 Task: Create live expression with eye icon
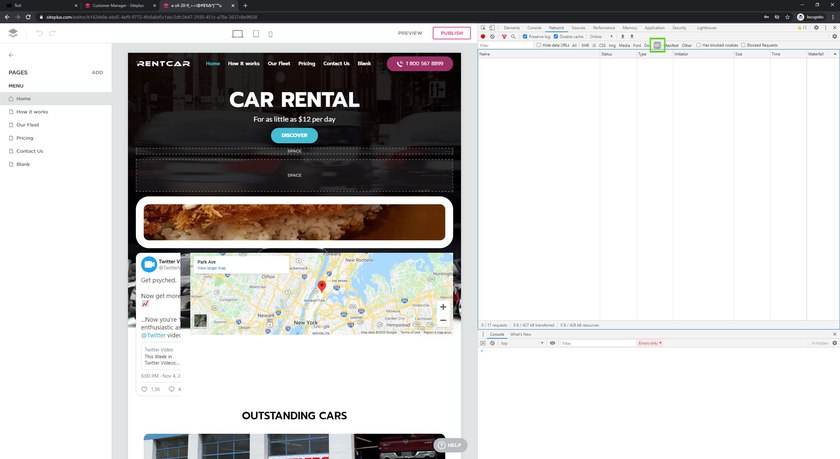(x=552, y=343)
